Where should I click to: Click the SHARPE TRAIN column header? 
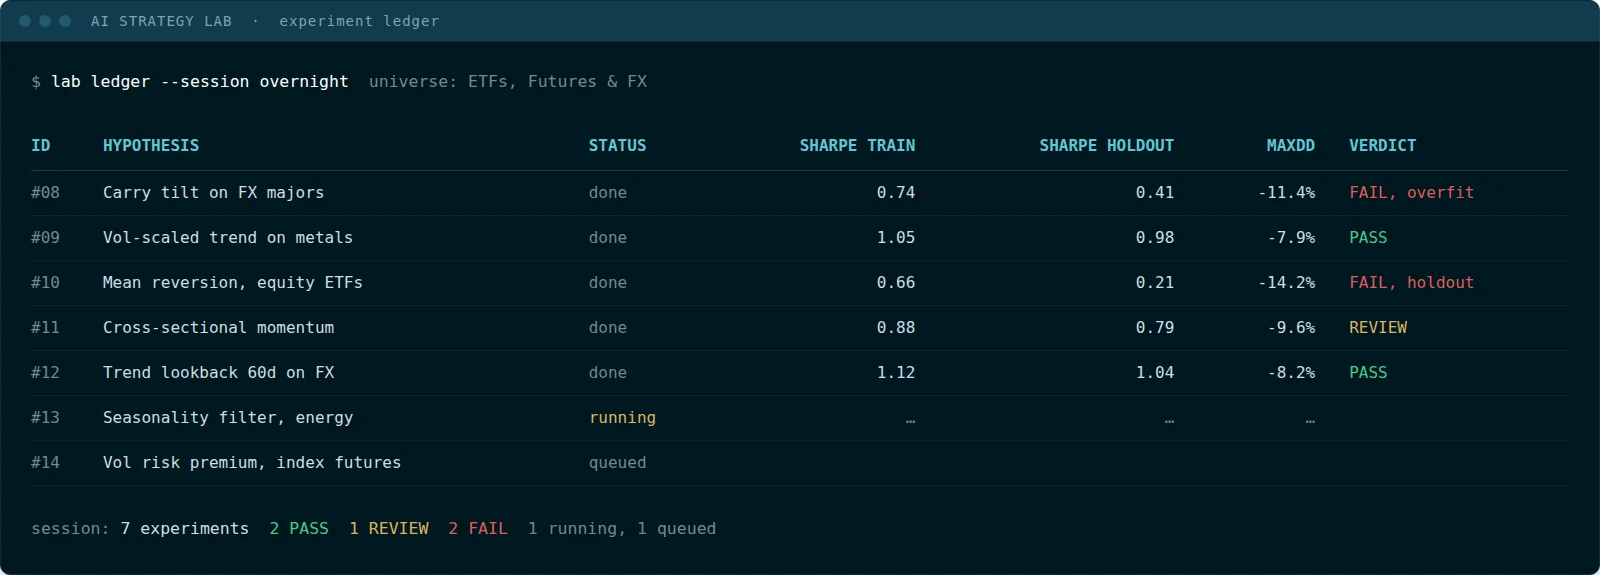pos(857,146)
